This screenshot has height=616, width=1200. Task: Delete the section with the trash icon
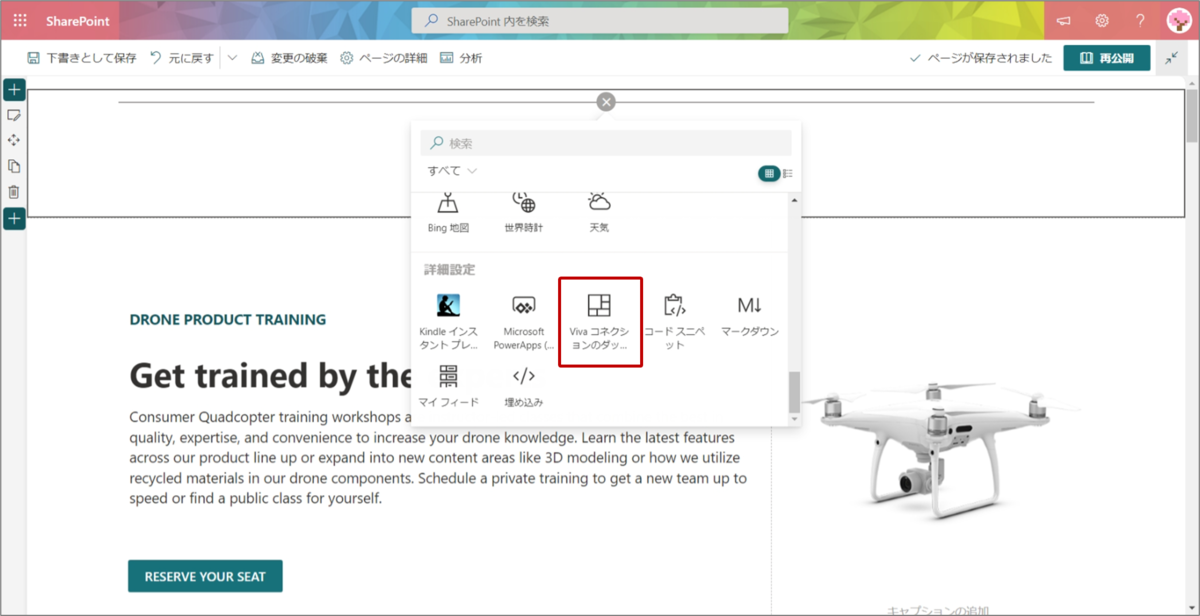[x=14, y=192]
